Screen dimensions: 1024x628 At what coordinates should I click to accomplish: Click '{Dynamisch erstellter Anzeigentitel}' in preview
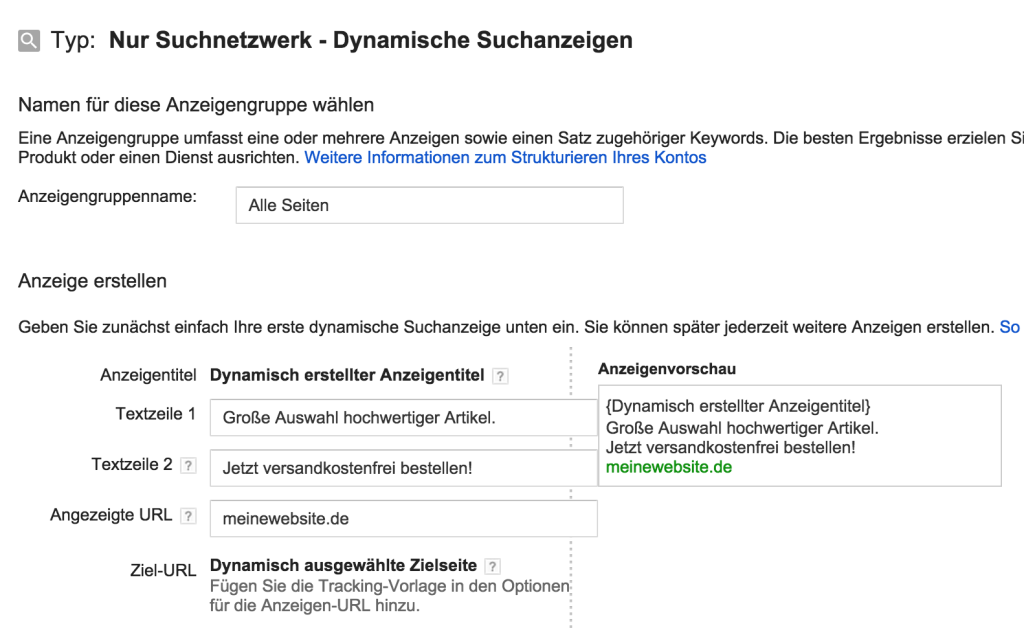click(x=738, y=406)
